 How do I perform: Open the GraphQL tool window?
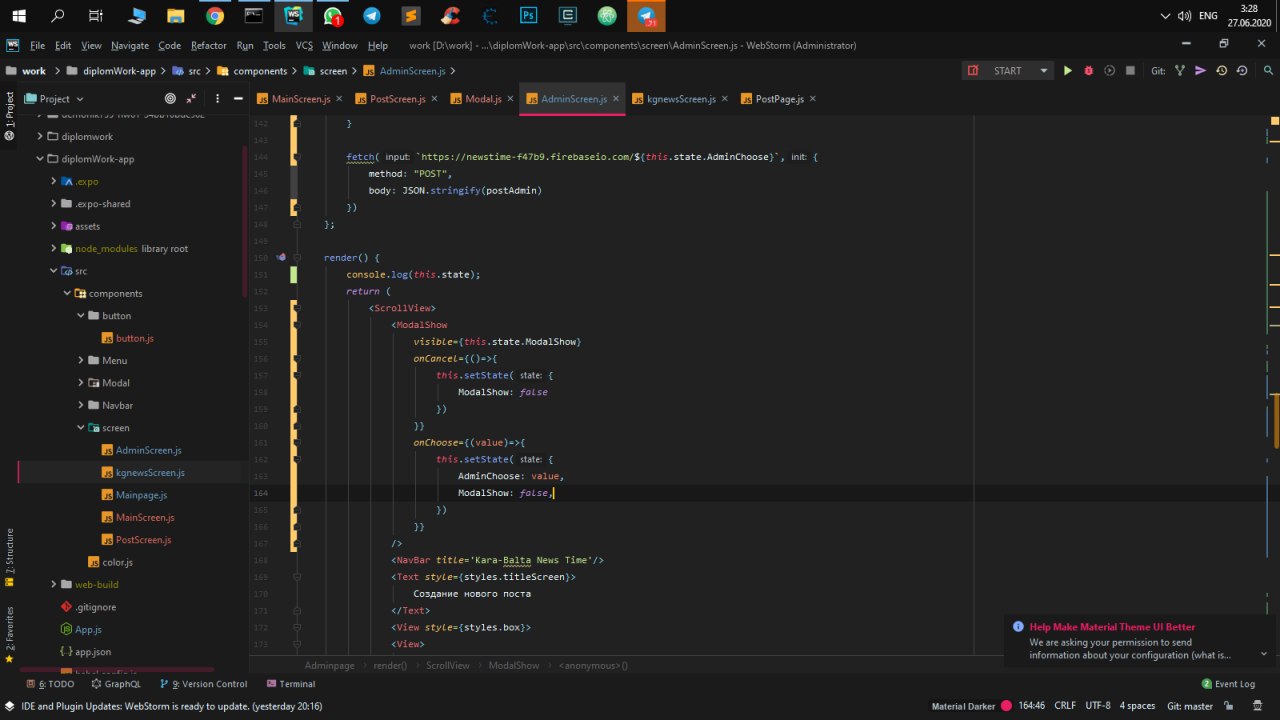point(115,684)
